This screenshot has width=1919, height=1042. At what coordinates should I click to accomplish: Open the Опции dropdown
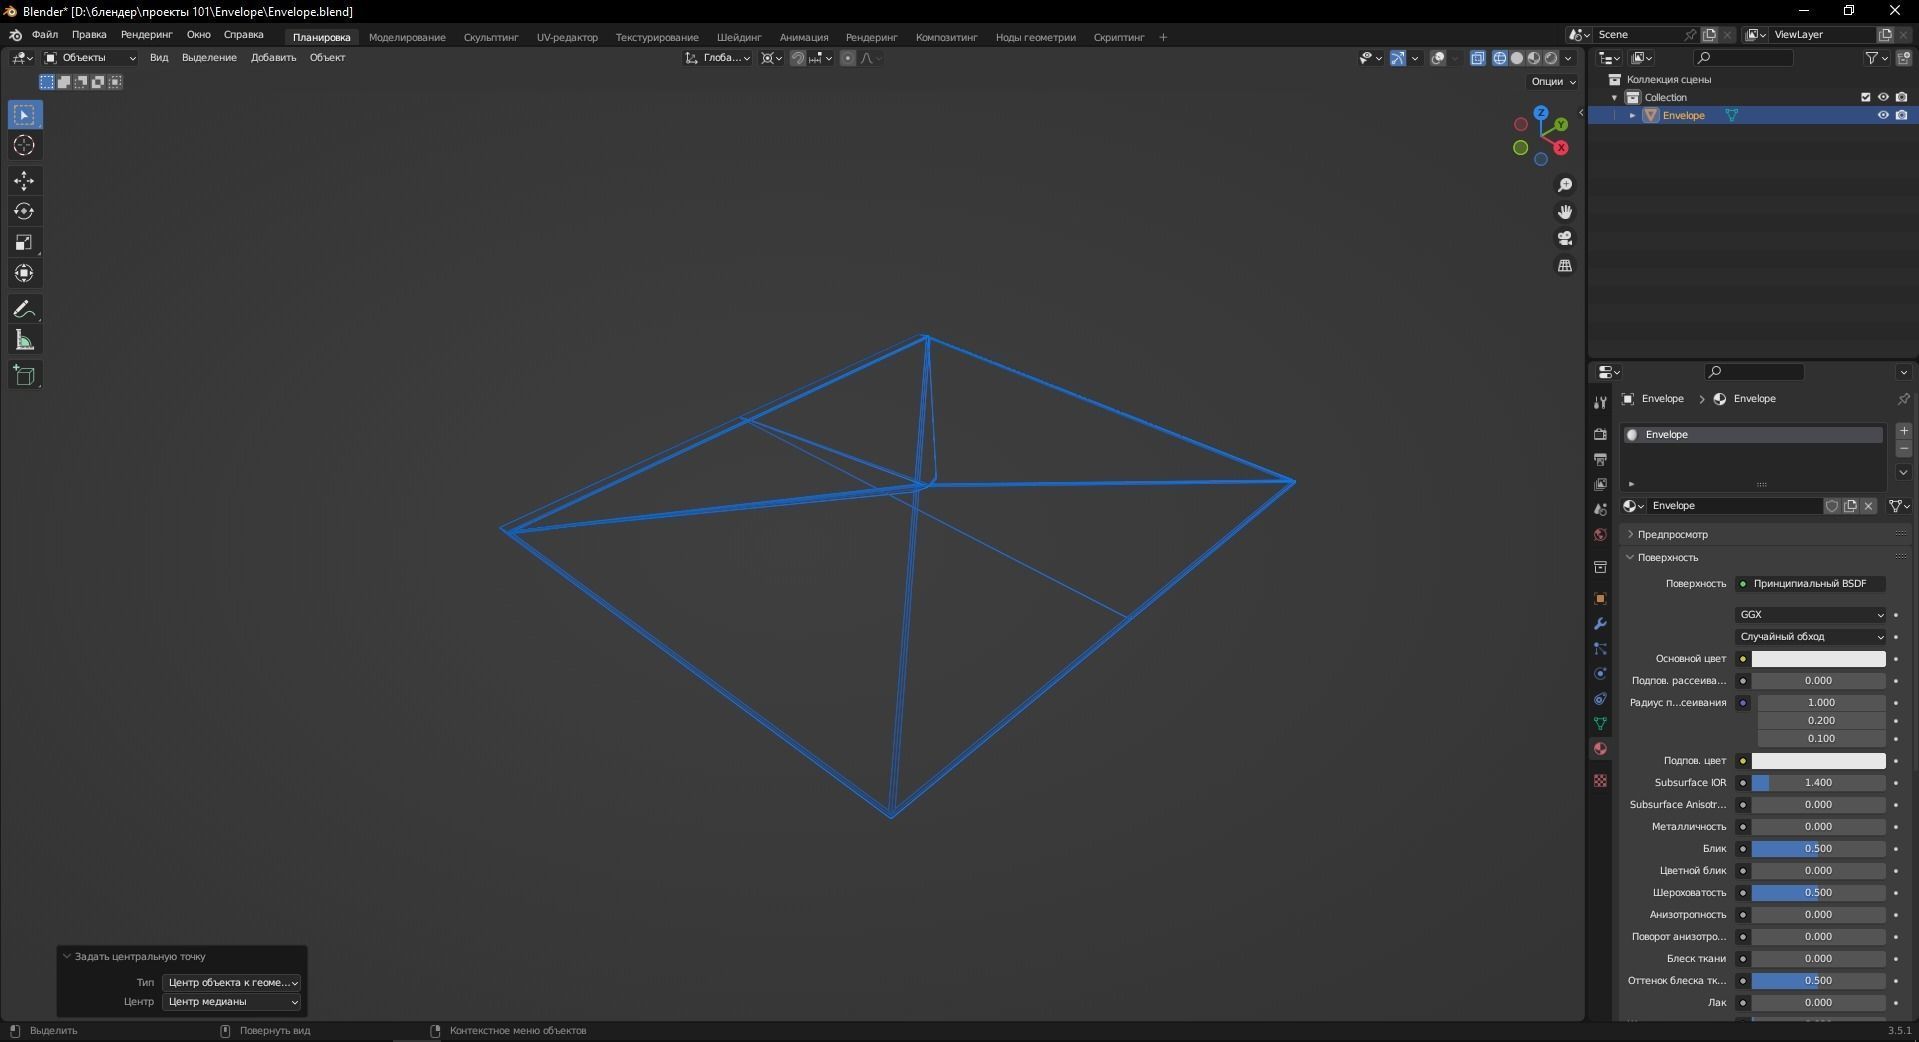click(x=1553, y=82)
